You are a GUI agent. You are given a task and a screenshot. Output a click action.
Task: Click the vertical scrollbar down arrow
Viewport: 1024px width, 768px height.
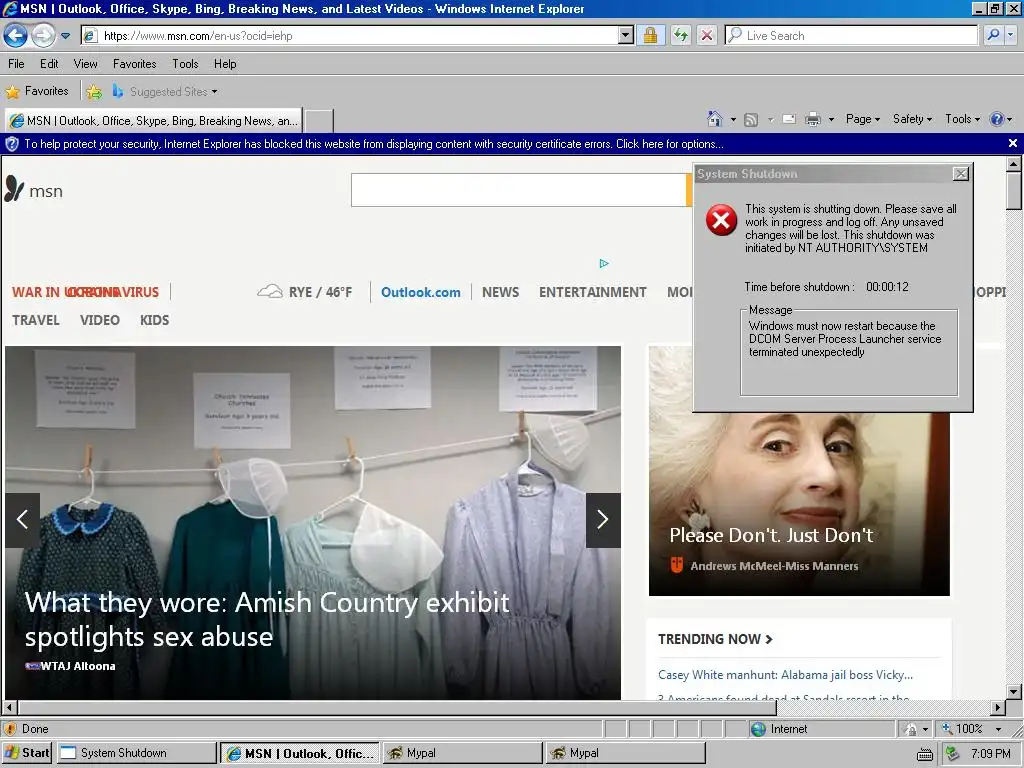coord(1014,691)
